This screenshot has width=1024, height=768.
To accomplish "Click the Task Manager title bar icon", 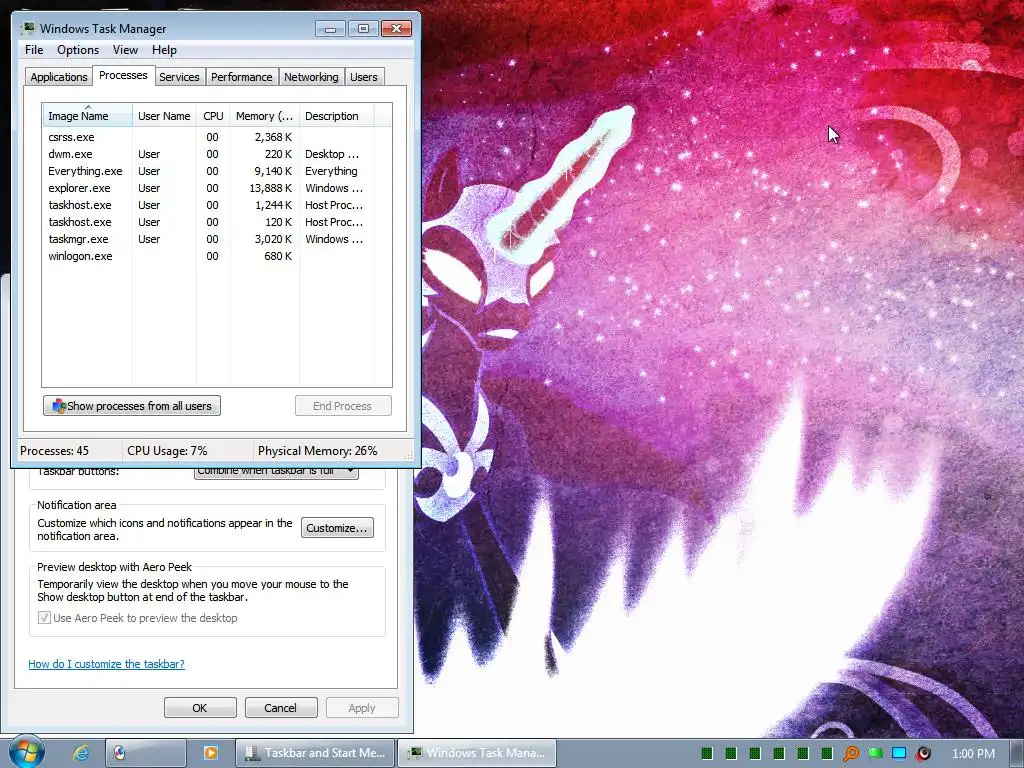I will [27, 29].
